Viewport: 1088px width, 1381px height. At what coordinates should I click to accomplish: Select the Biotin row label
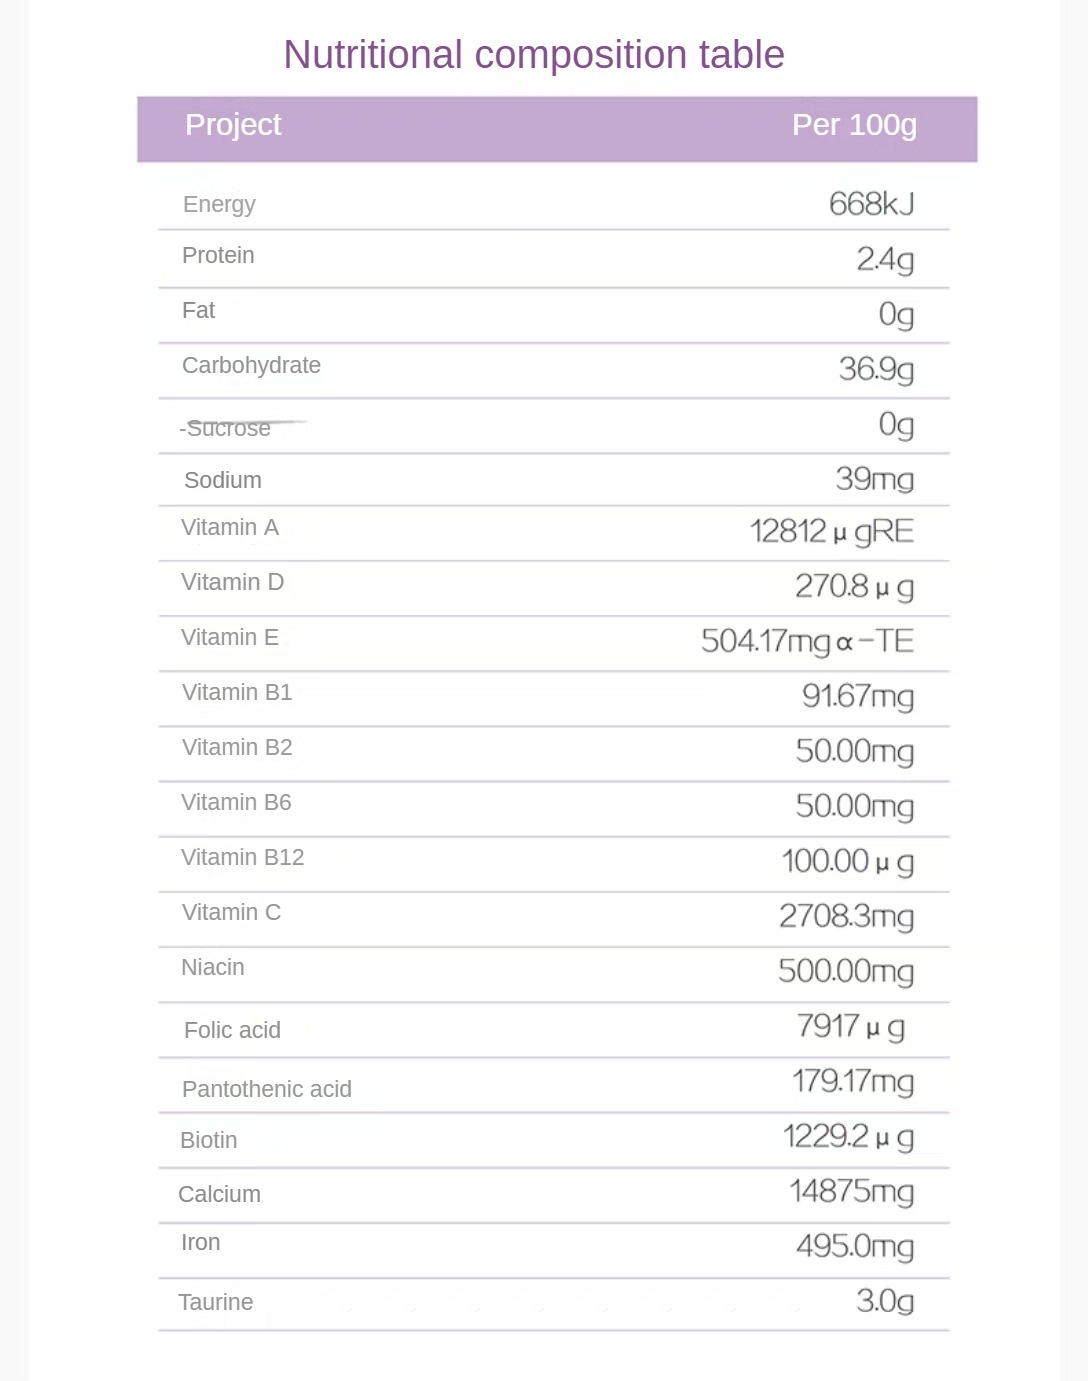coord(209,1141)
